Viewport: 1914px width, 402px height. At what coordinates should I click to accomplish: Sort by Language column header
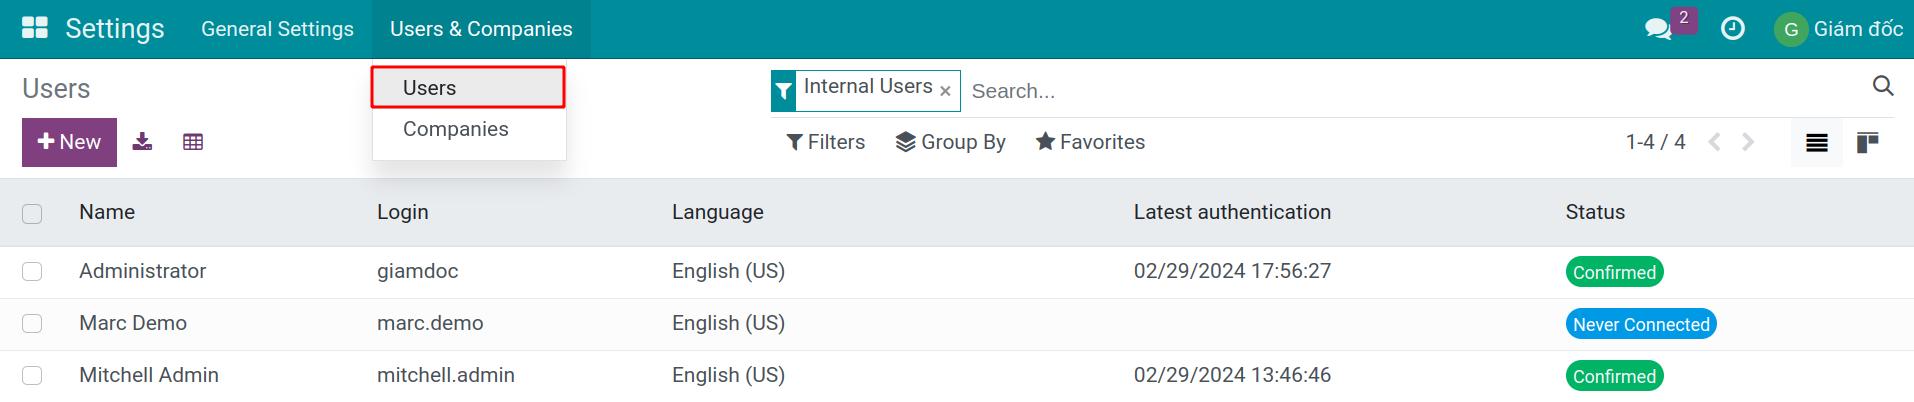click(x=718, y=212)
